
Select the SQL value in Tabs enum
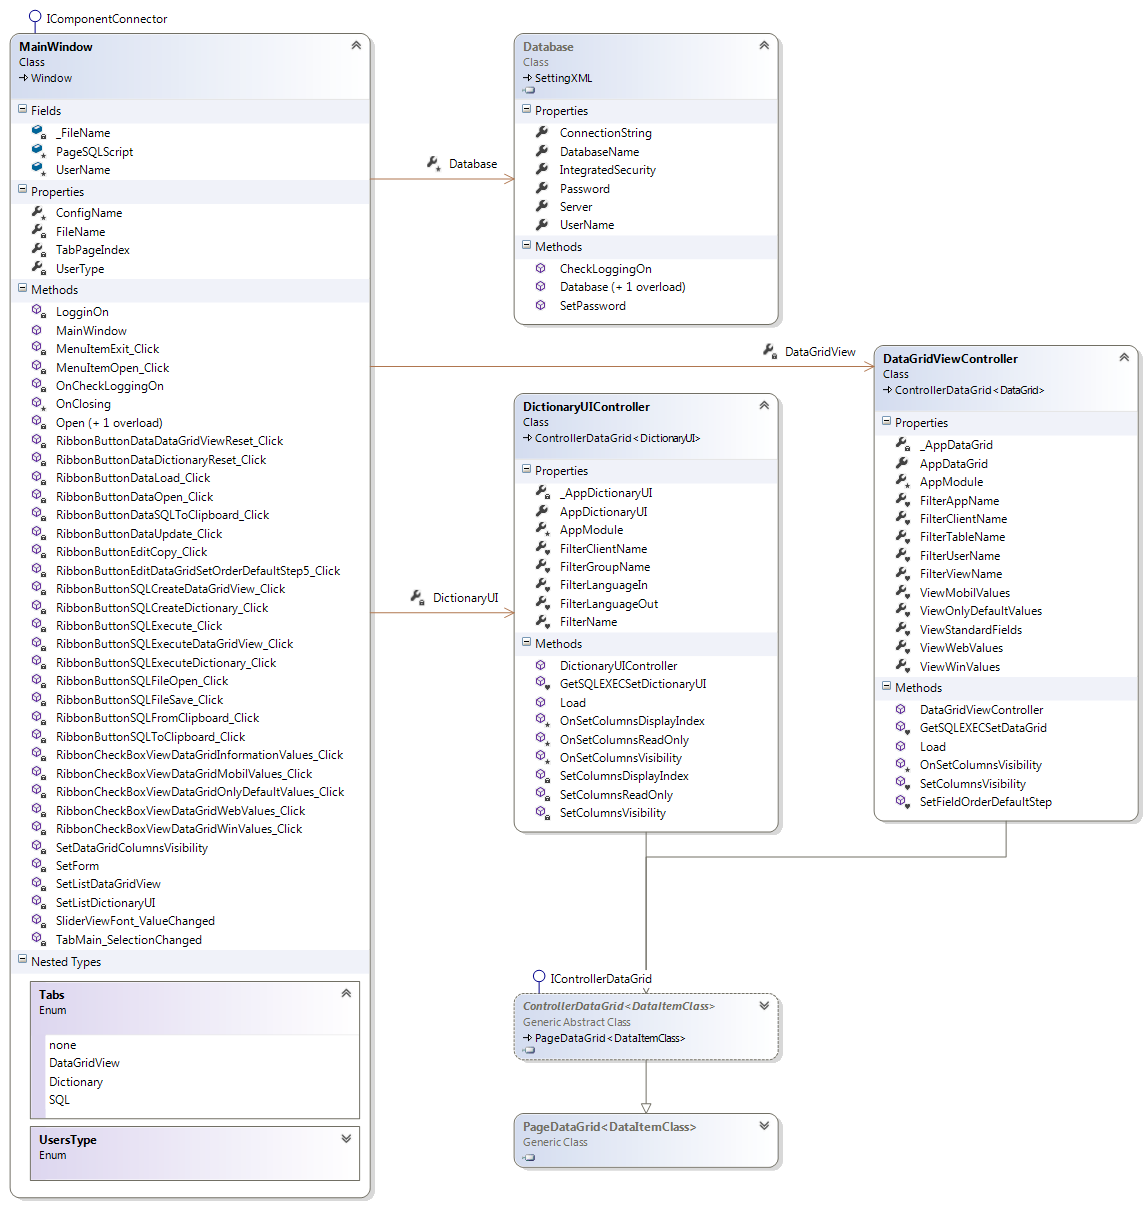[x=60, y=1100]
